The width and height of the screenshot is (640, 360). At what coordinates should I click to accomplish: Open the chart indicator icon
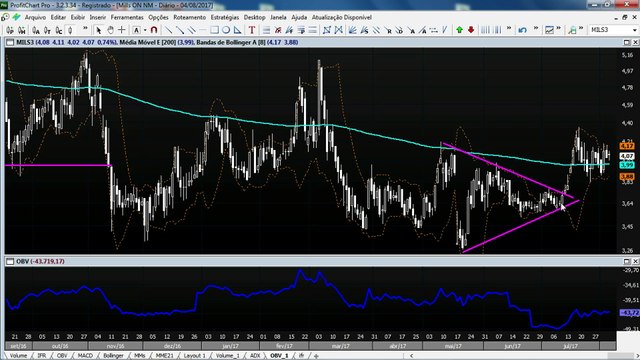(549, 30)
